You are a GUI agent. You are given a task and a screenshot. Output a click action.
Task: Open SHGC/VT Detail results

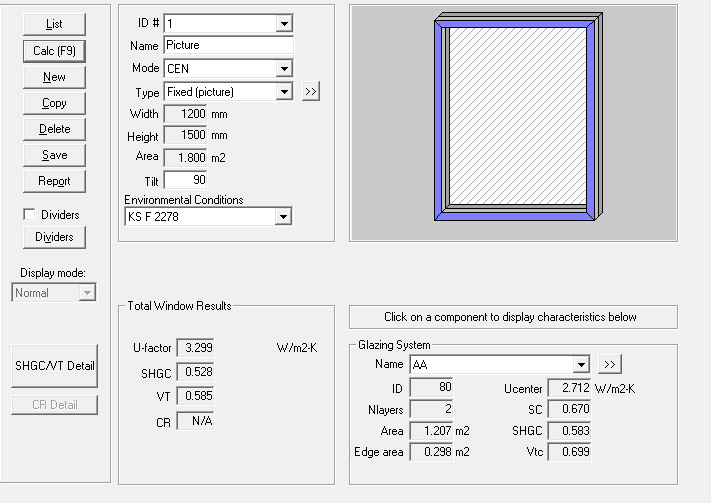point(55,366)
